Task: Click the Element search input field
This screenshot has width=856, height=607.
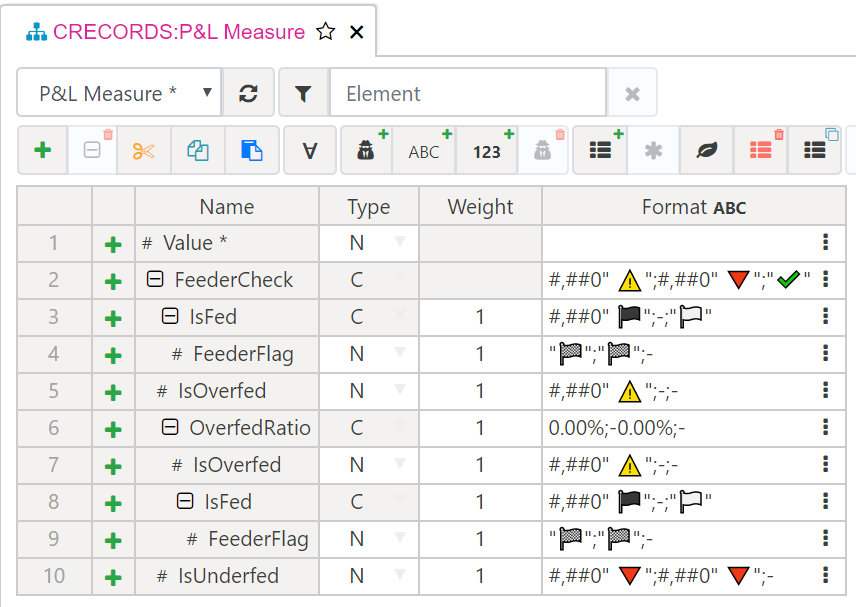Action: pos(467,94)
